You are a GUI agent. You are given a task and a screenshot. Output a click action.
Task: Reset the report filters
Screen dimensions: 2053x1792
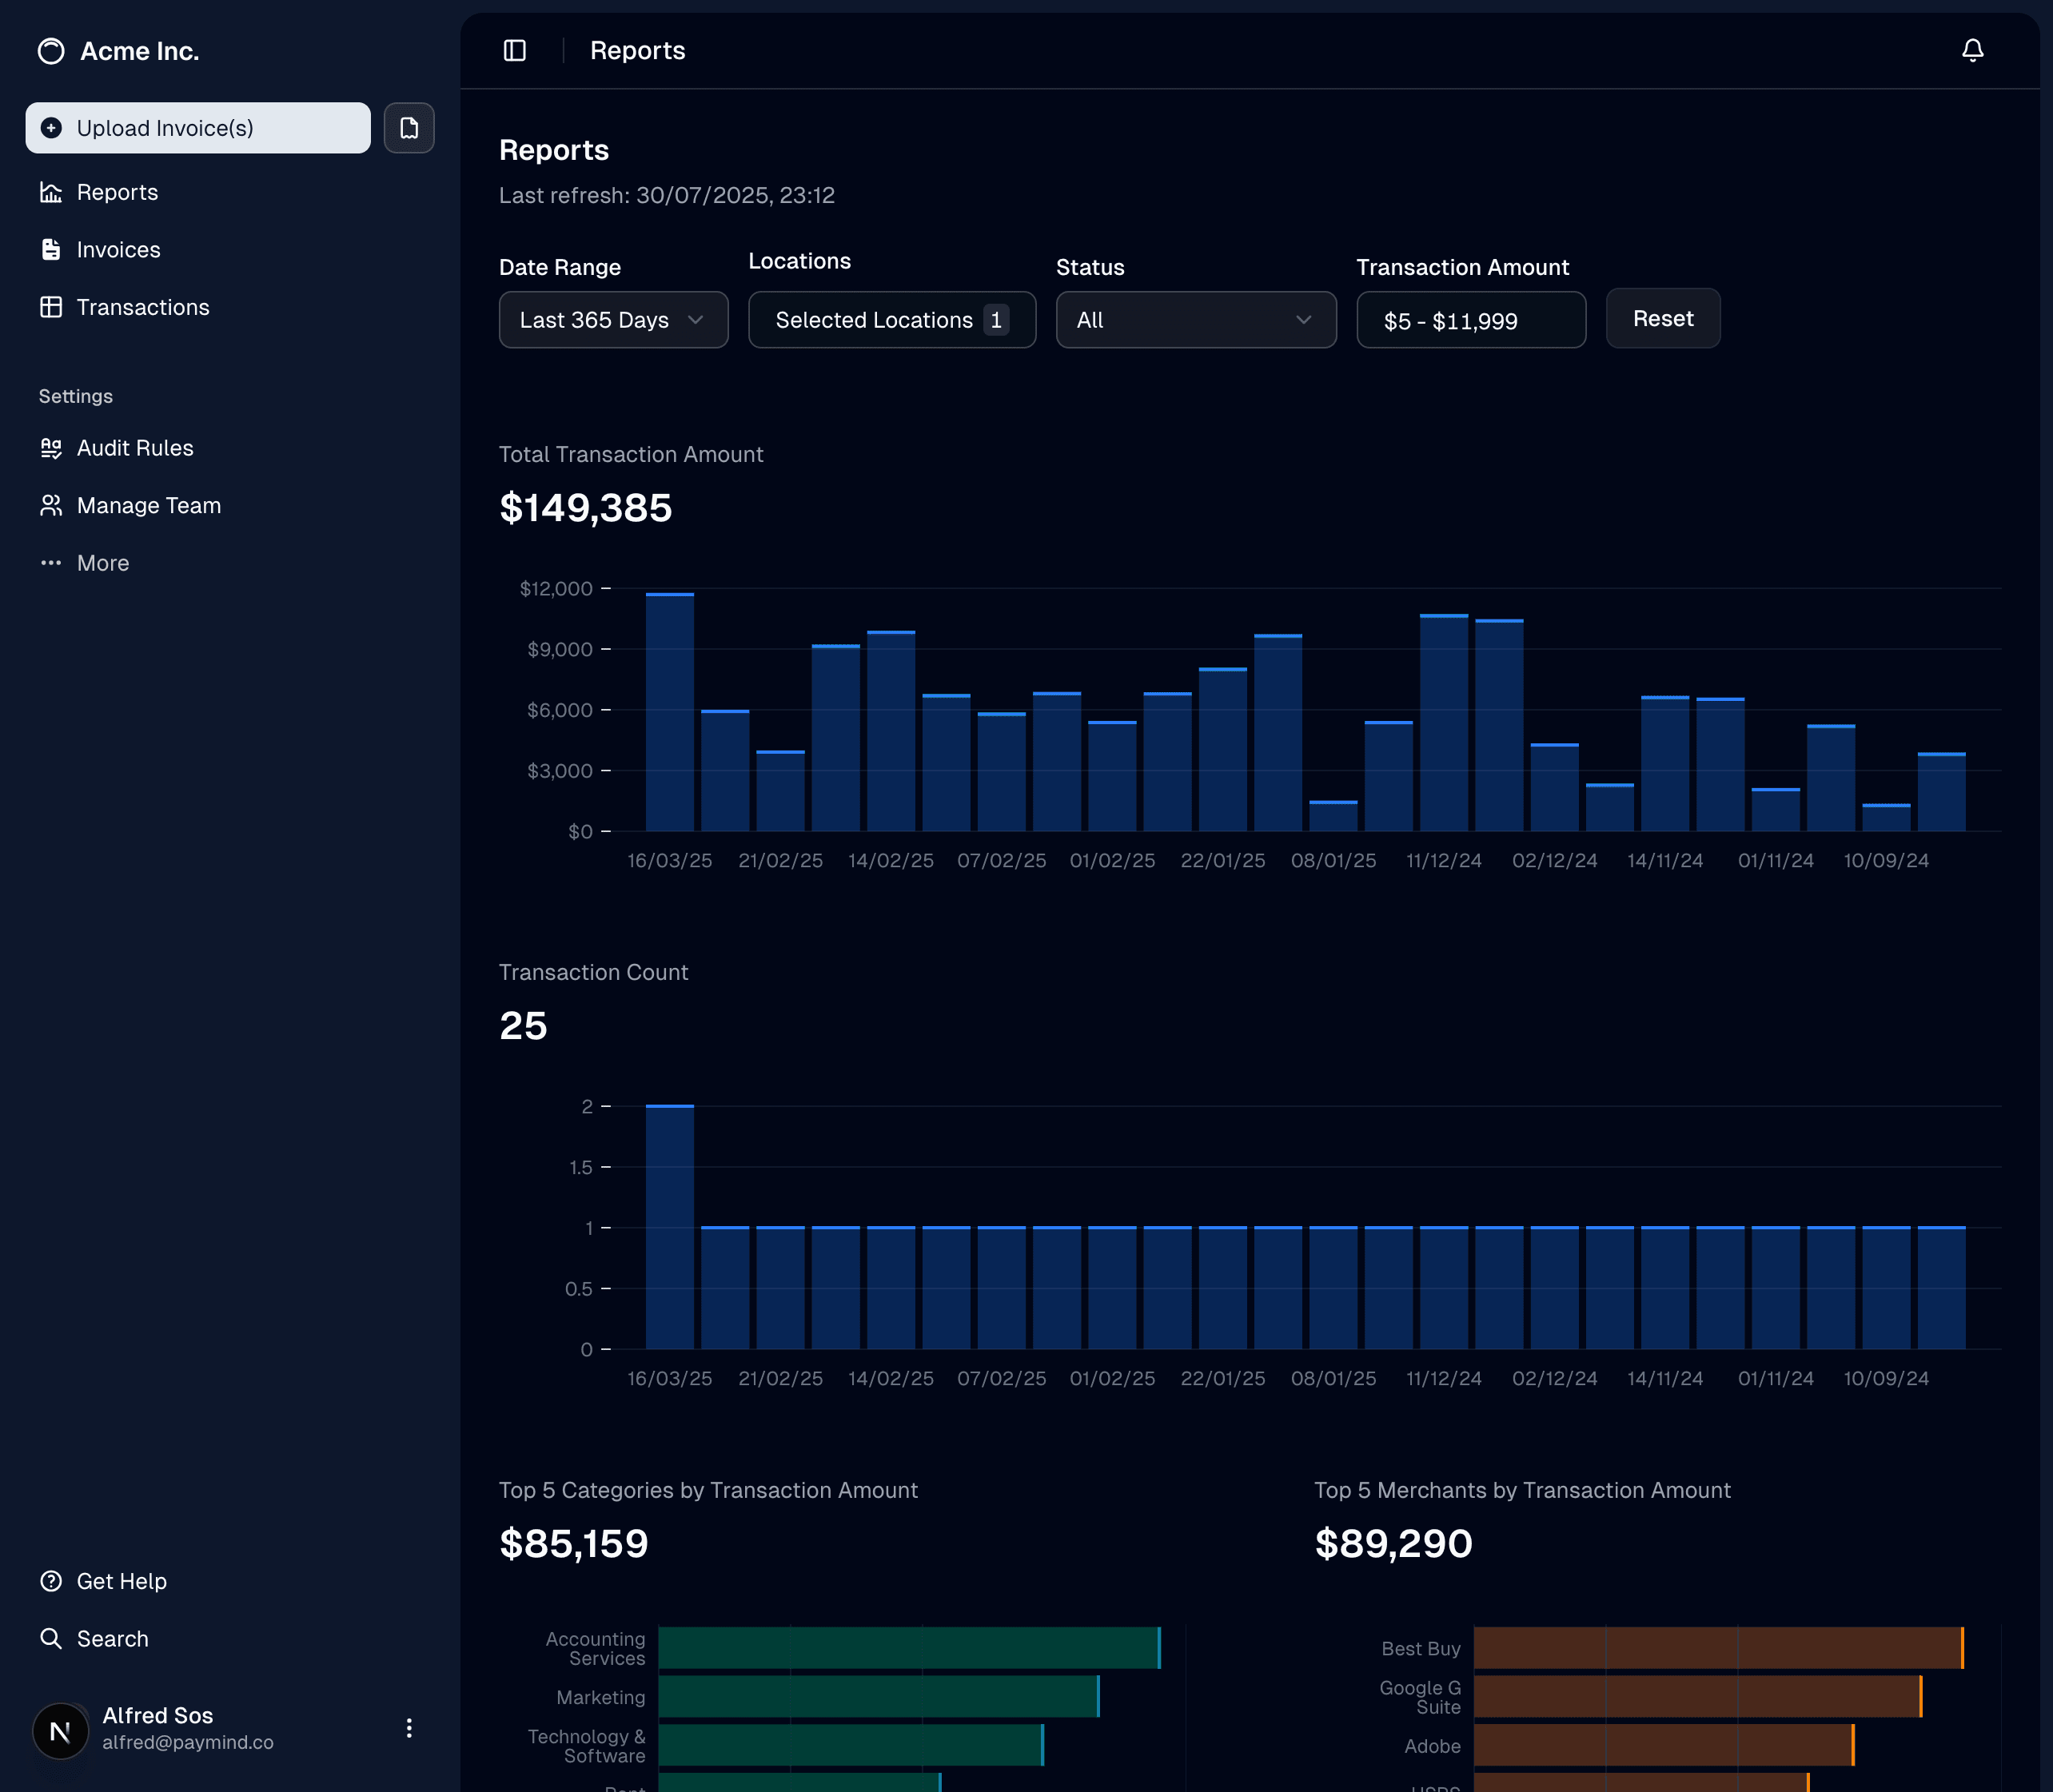1662,318
